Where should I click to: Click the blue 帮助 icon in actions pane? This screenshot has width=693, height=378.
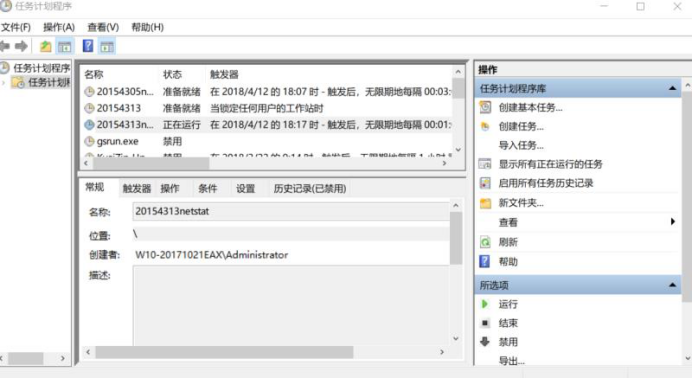[485, 261]
